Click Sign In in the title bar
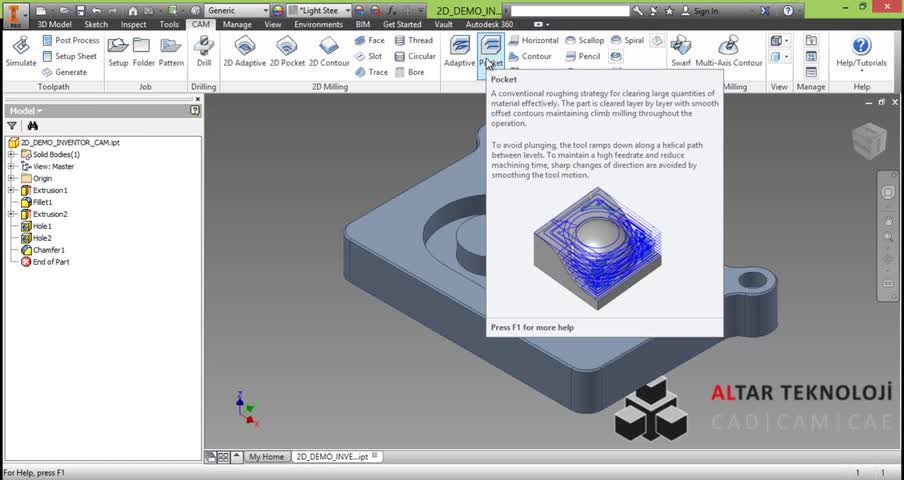Viewport: 904px width, 480px height. tap(705, 10)
